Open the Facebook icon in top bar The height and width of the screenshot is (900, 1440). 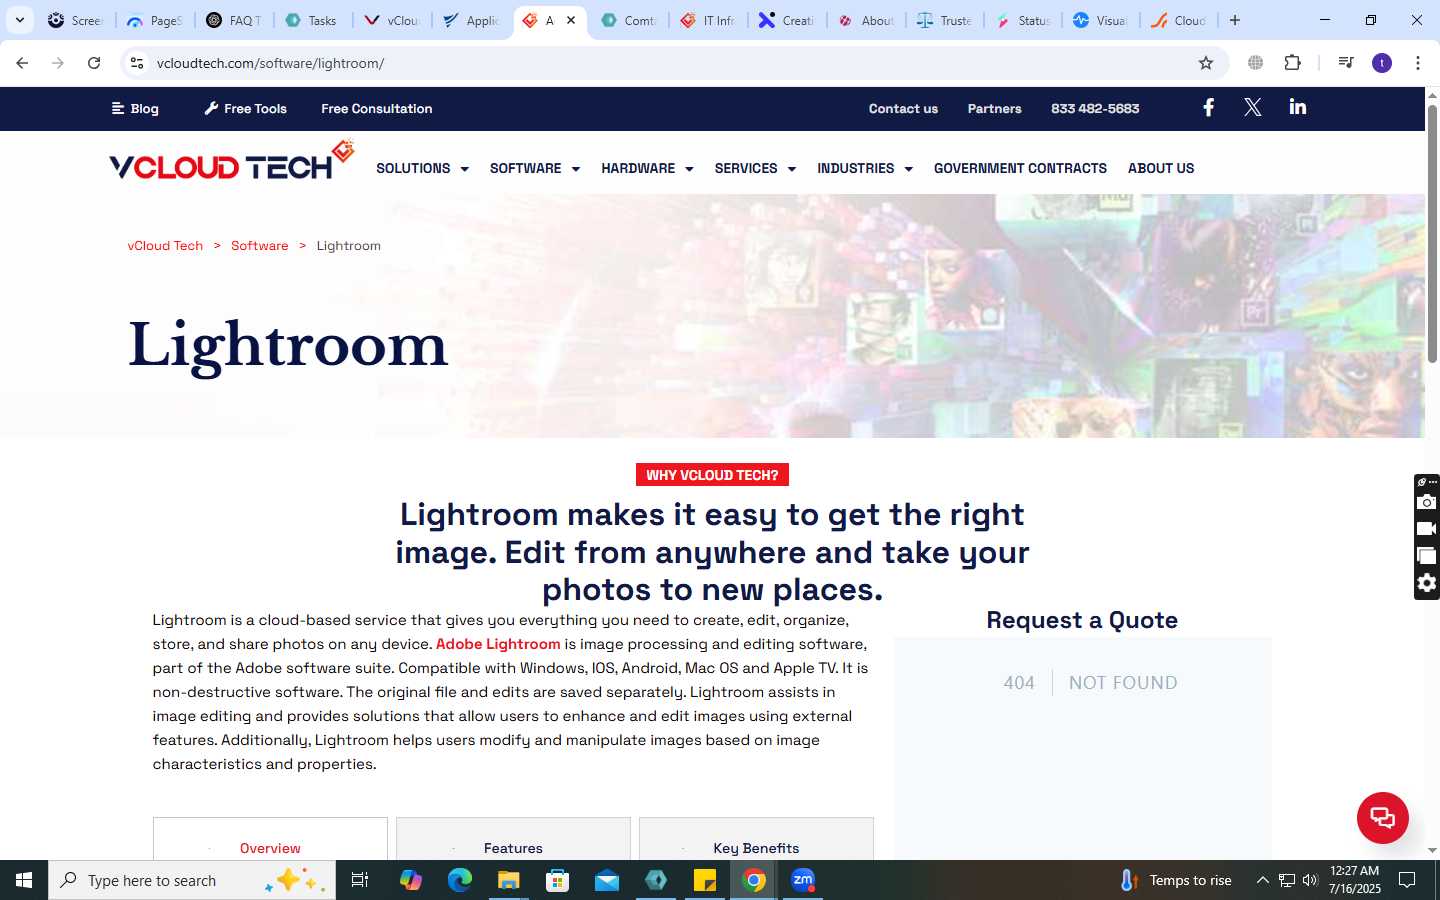1208,108
